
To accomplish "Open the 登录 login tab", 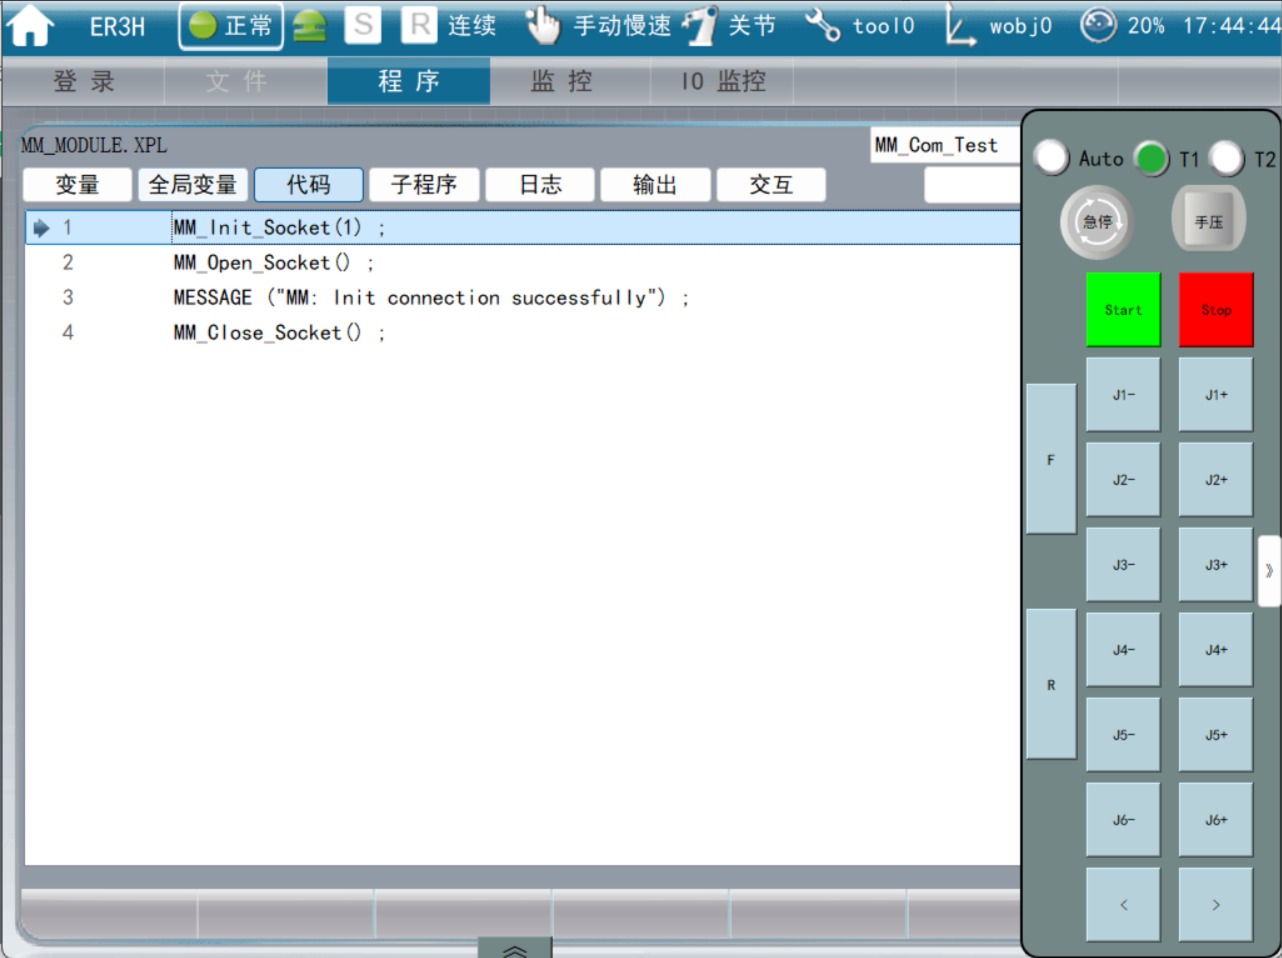I will point(84,81).
